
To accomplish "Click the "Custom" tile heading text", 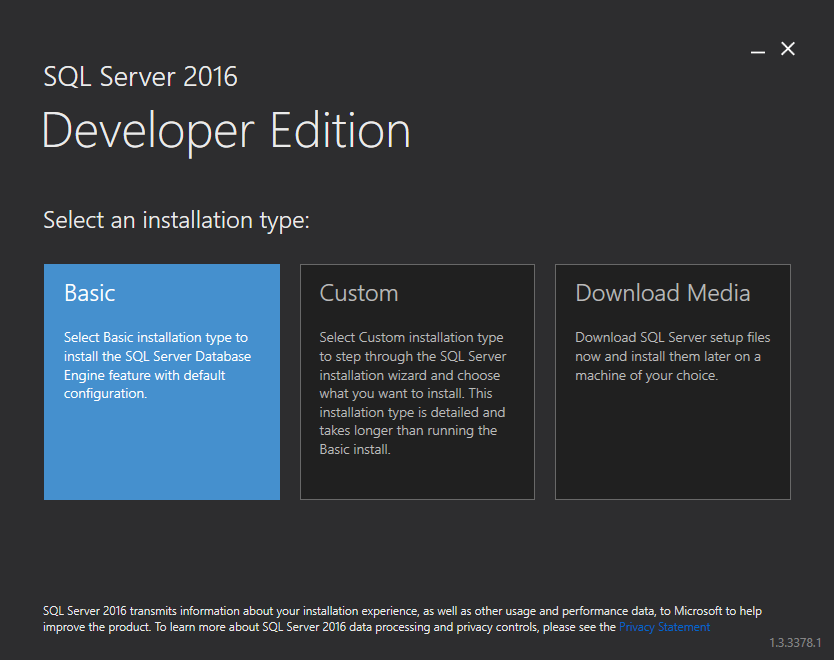I will (x=359, y=293).
